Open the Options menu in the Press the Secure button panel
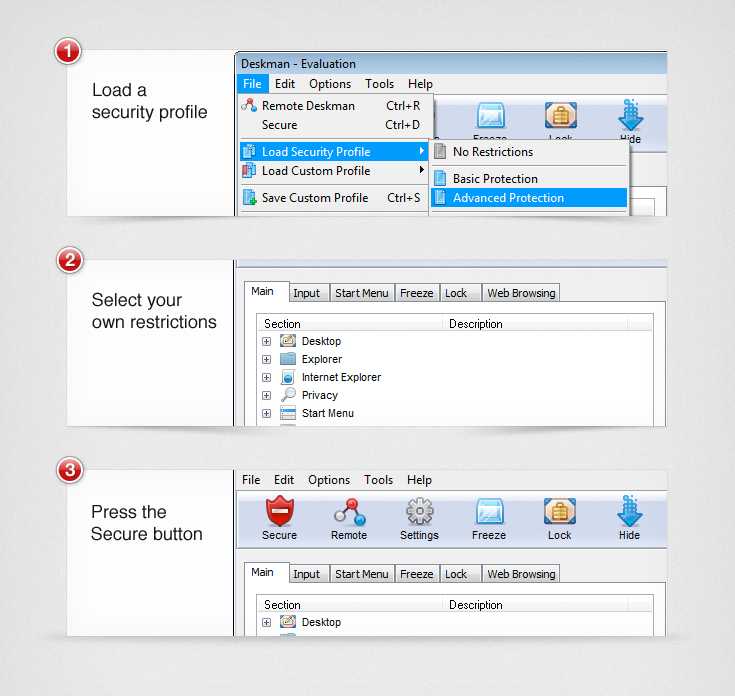The width and height of the screenshot is (735, 696). tap(329, 480)
